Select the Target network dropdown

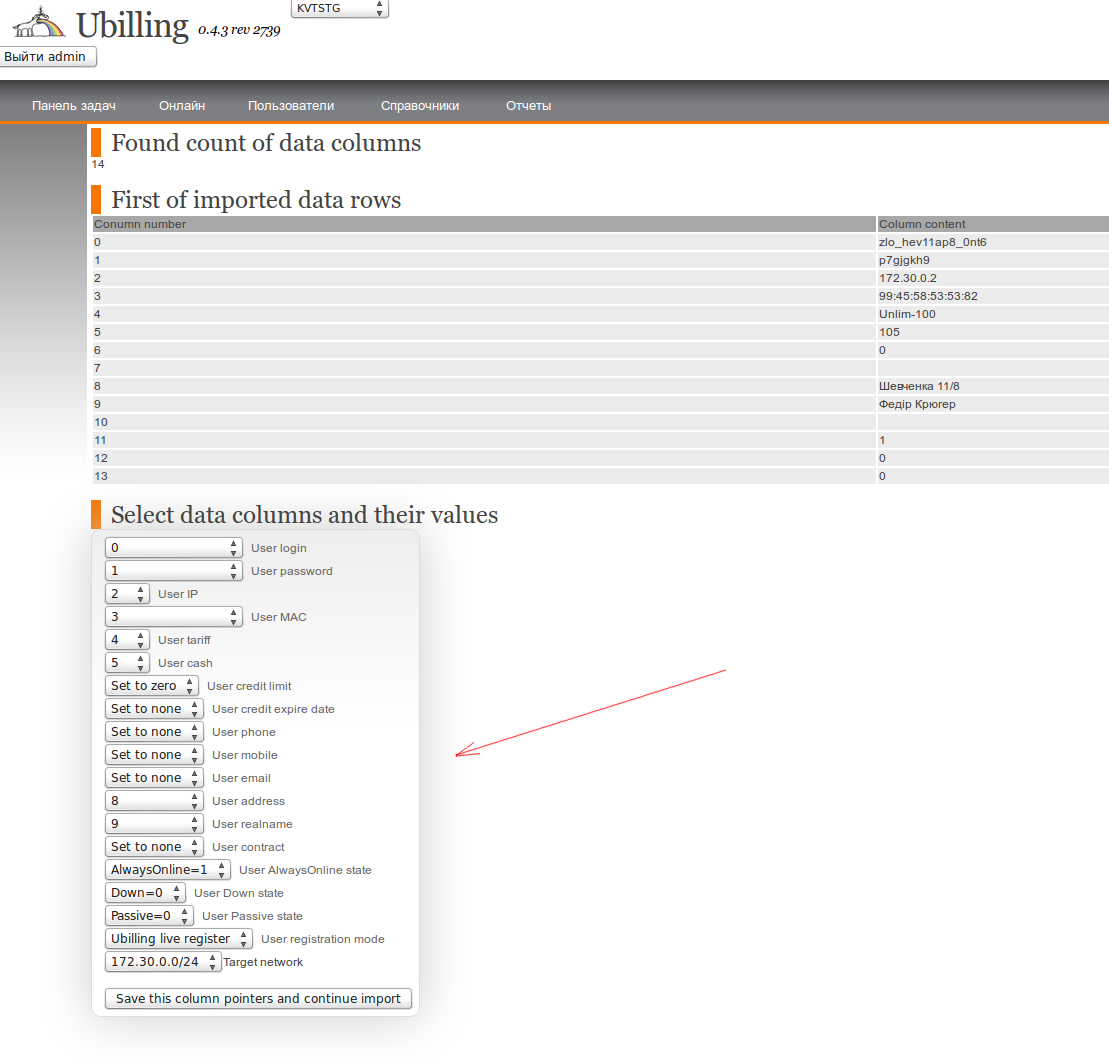[163, 962]
